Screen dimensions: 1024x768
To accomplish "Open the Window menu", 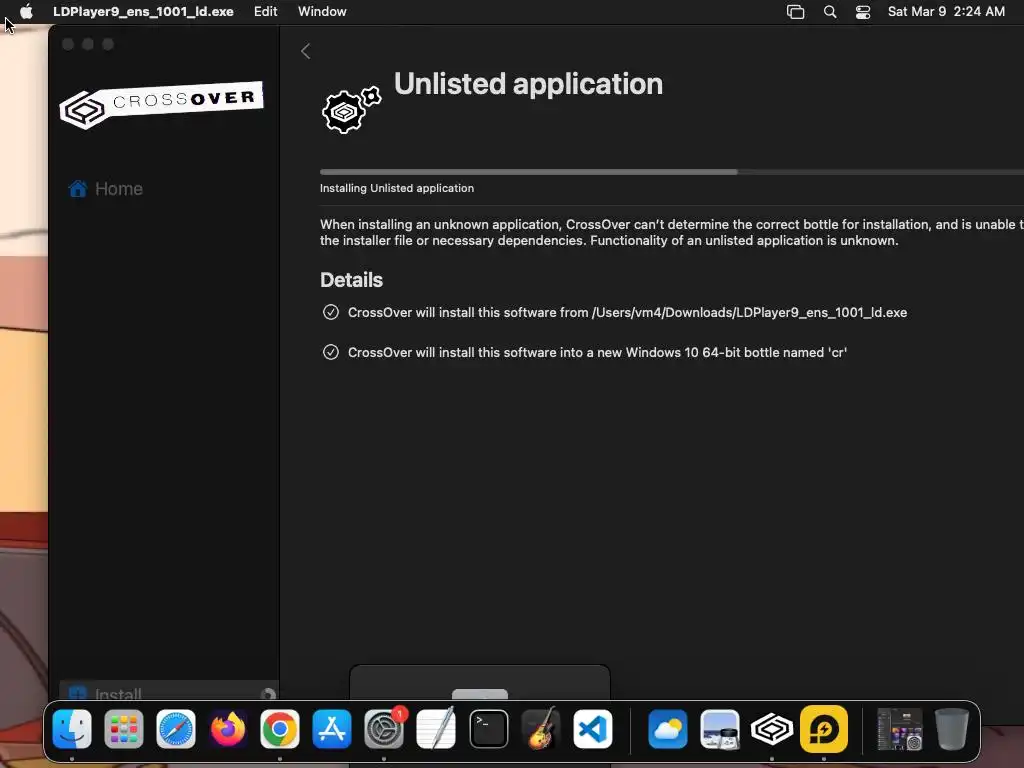I will pos(322,11).
